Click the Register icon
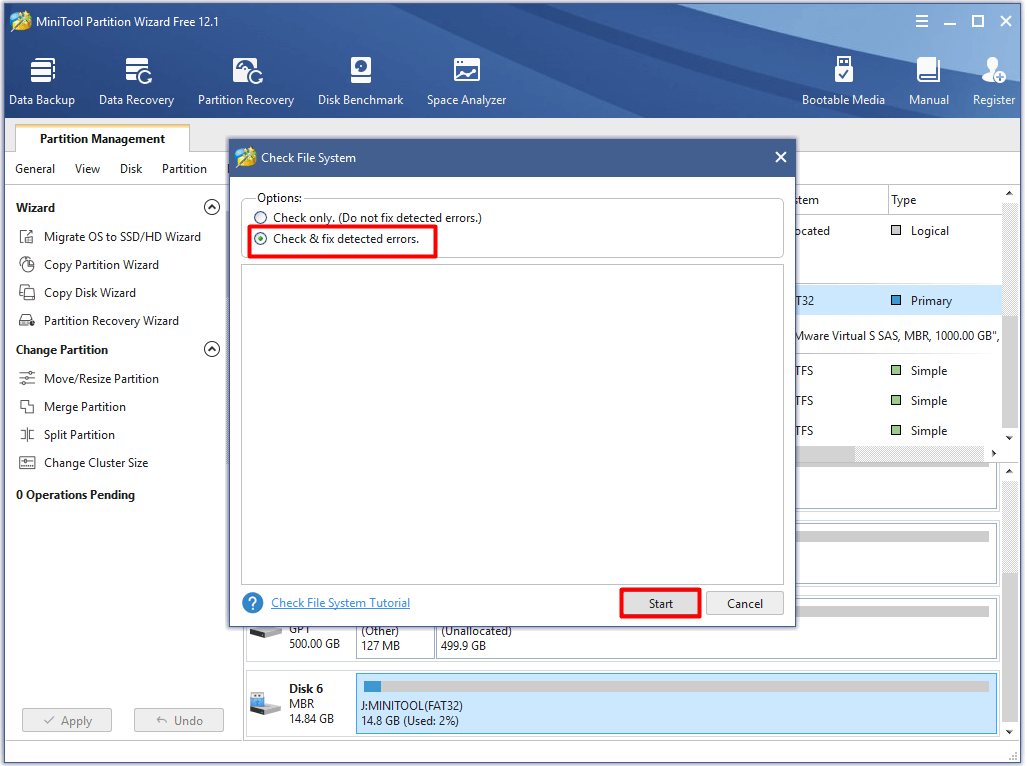Viewport: 1027px width, 766px height. pyautogui.click(x=994, y=70)
